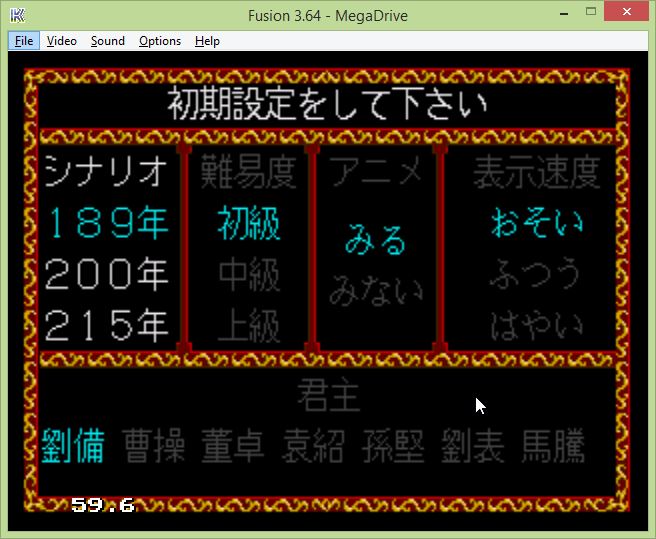Screen dimensions: 656x539
Task: Minimize the Fusion window
Action: 564,13
